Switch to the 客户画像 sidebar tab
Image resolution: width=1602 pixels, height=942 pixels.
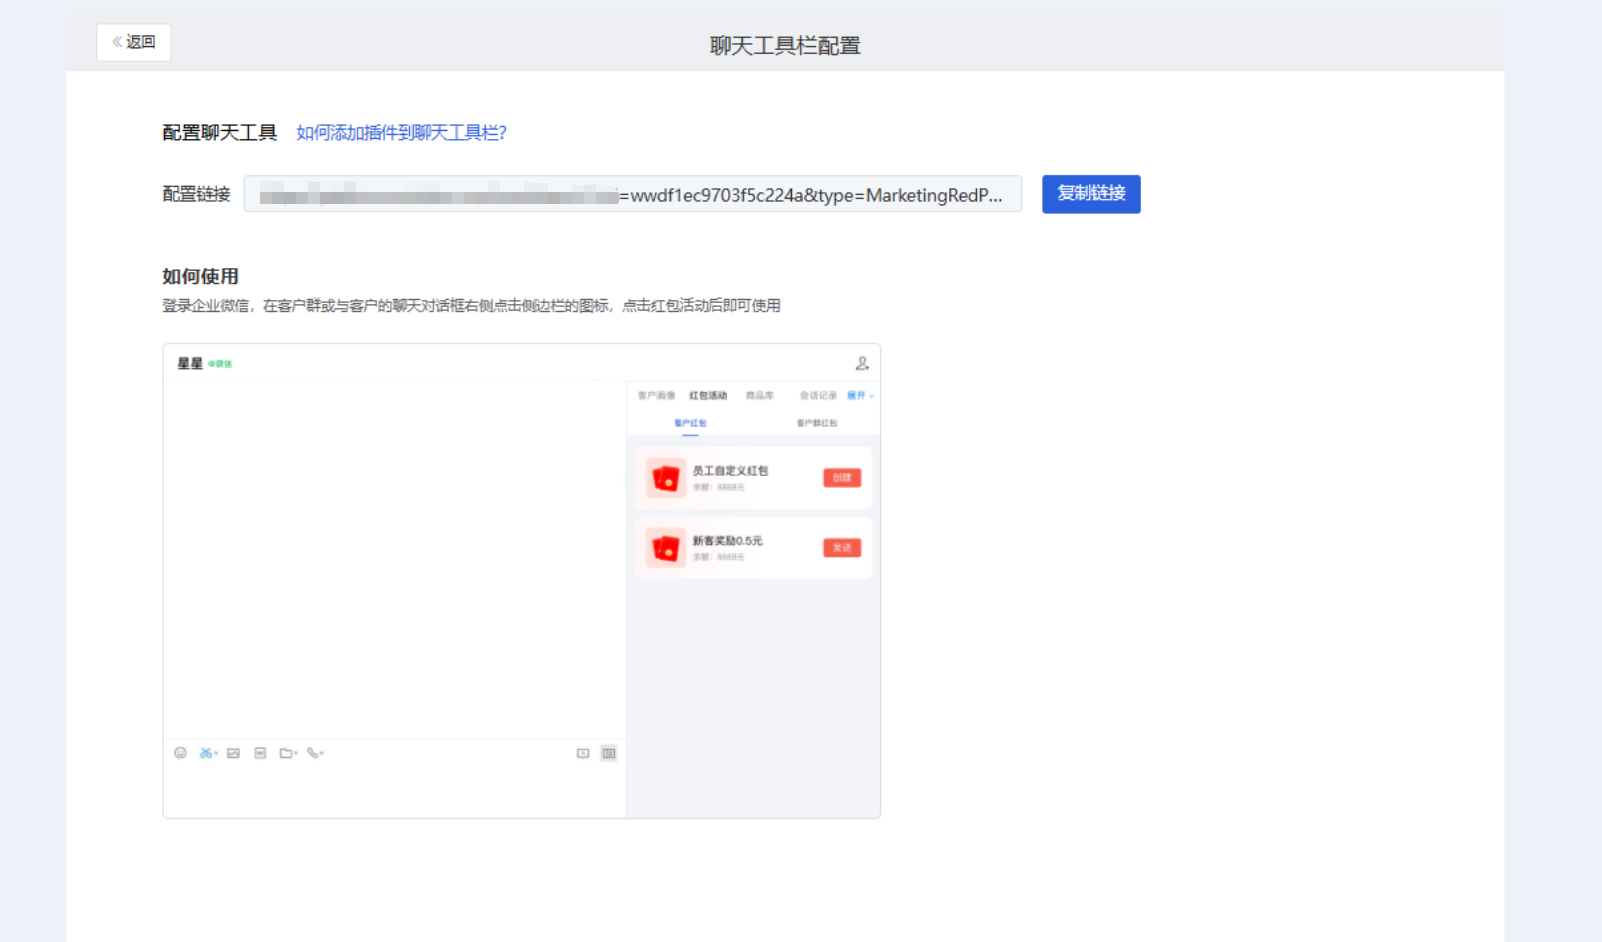point(656,395)
